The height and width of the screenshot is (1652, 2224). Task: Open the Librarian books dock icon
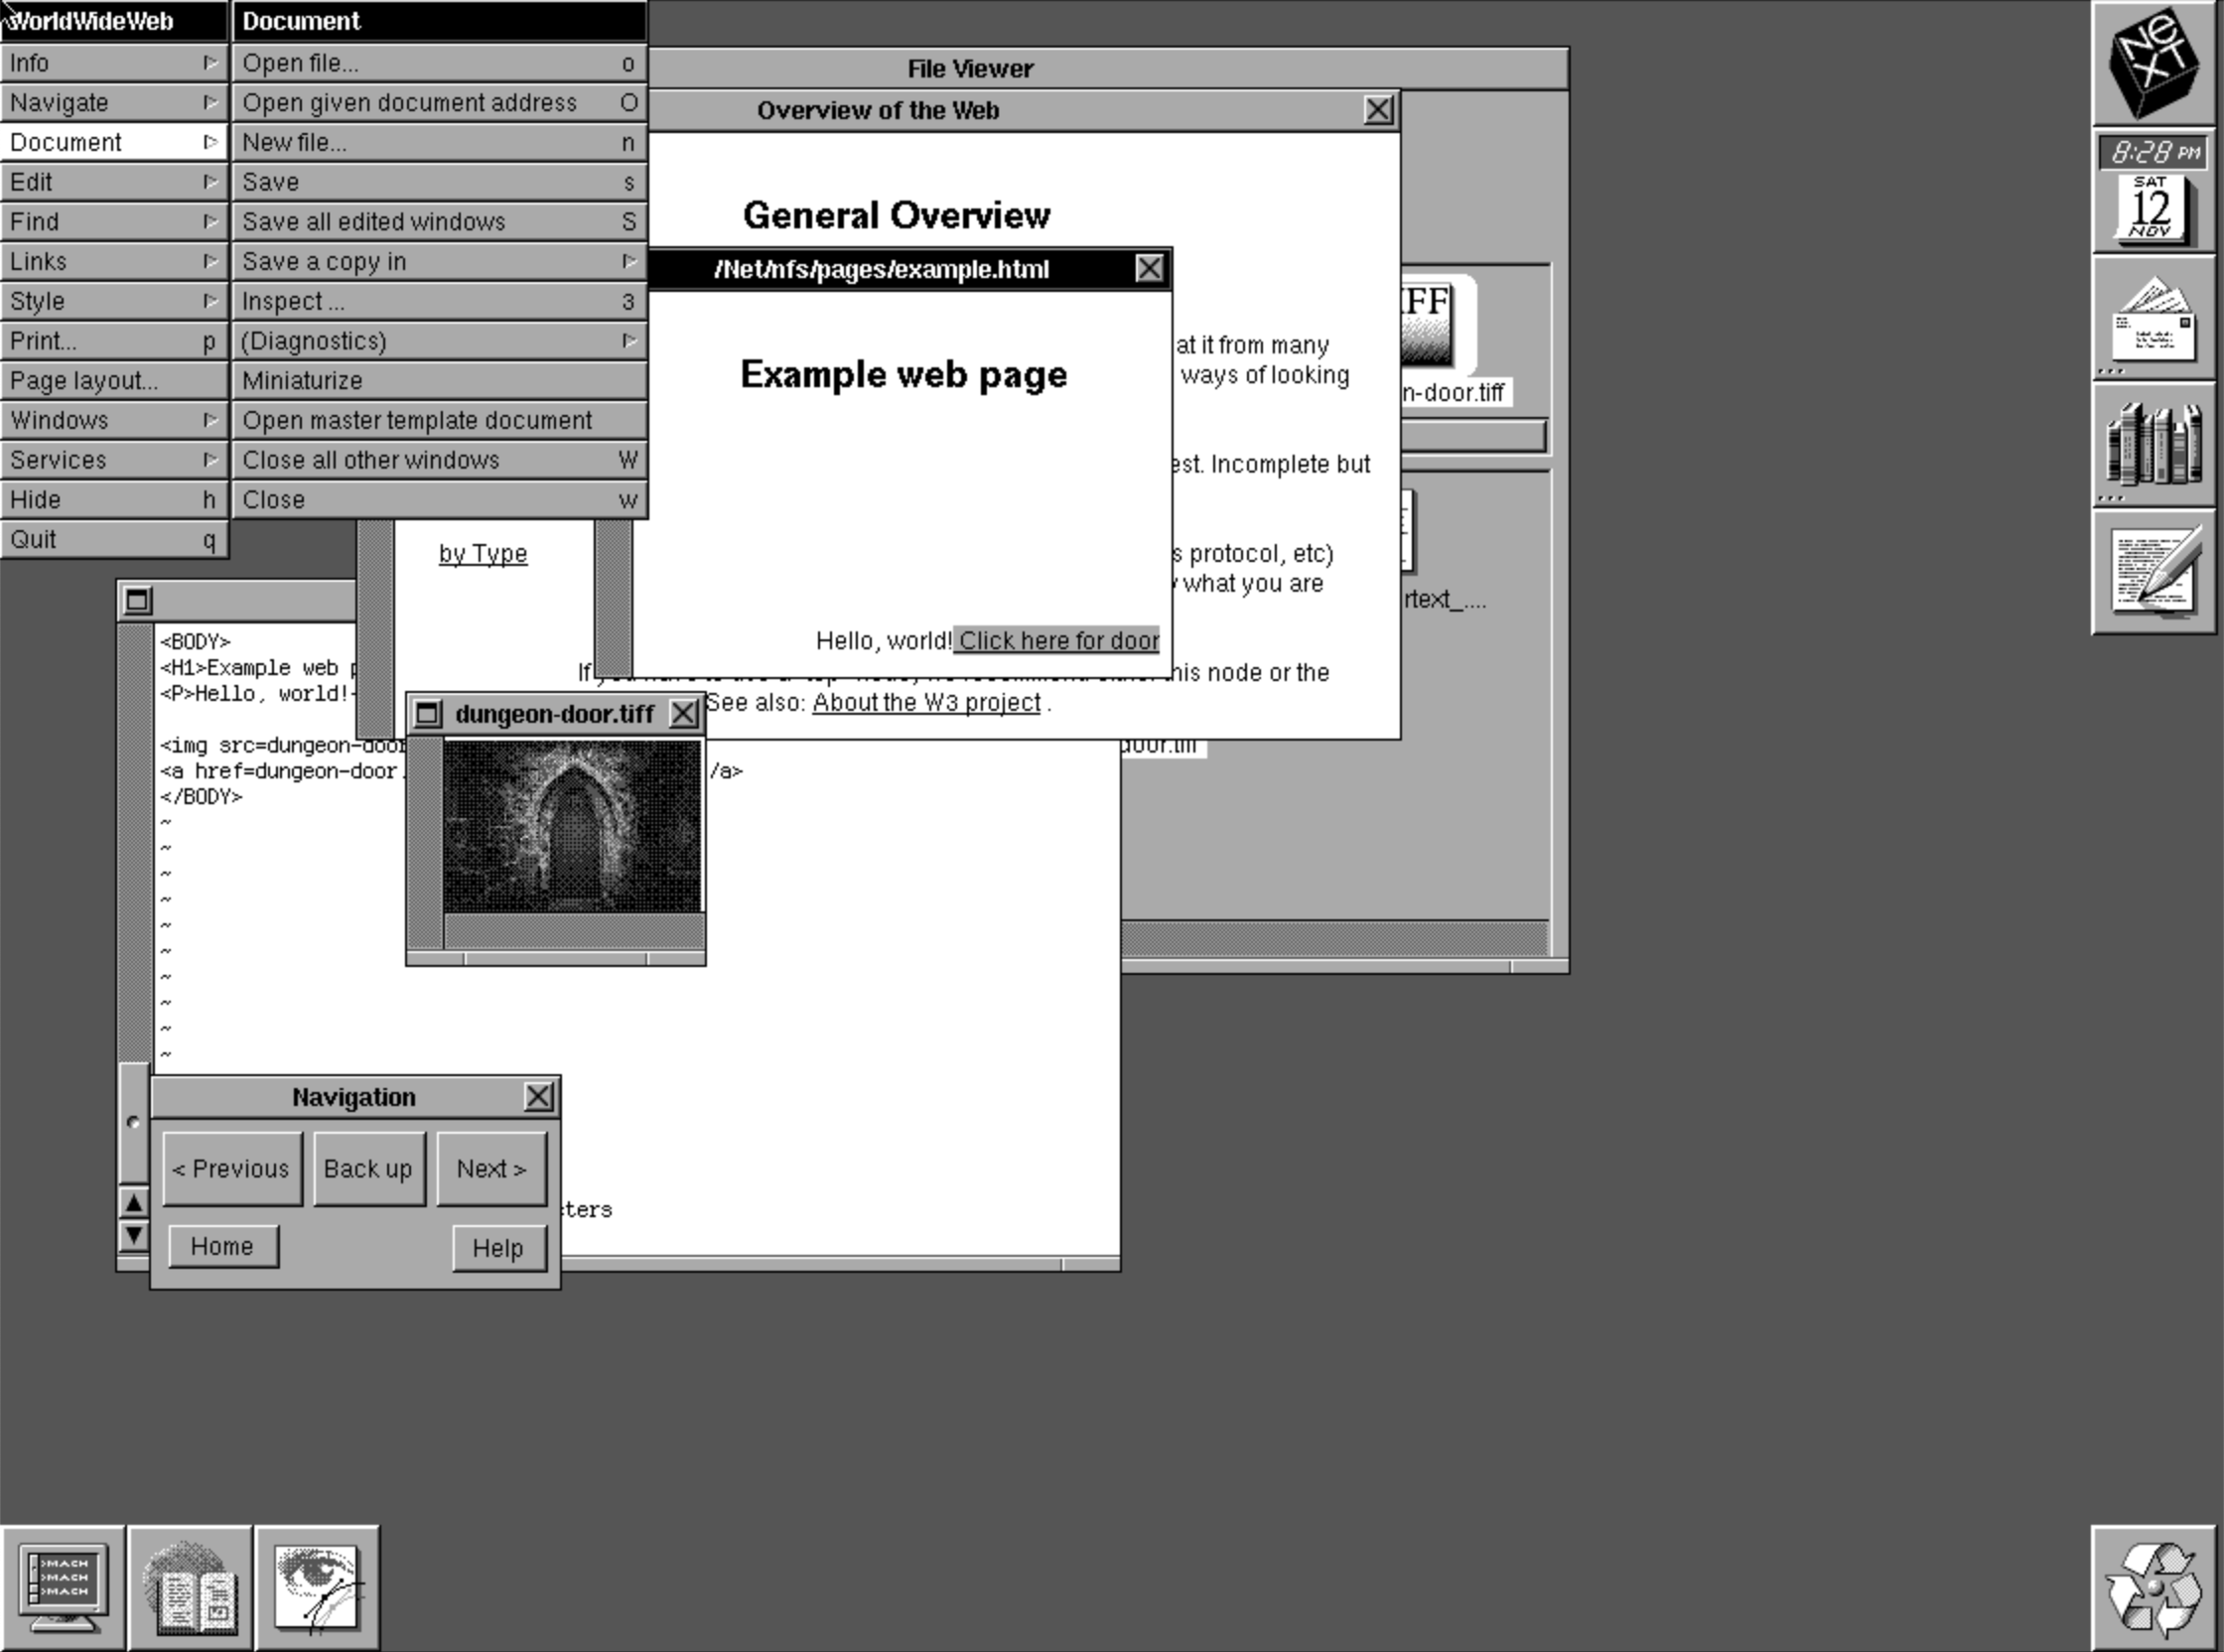pyautogui.click(x=2153, y=446)
